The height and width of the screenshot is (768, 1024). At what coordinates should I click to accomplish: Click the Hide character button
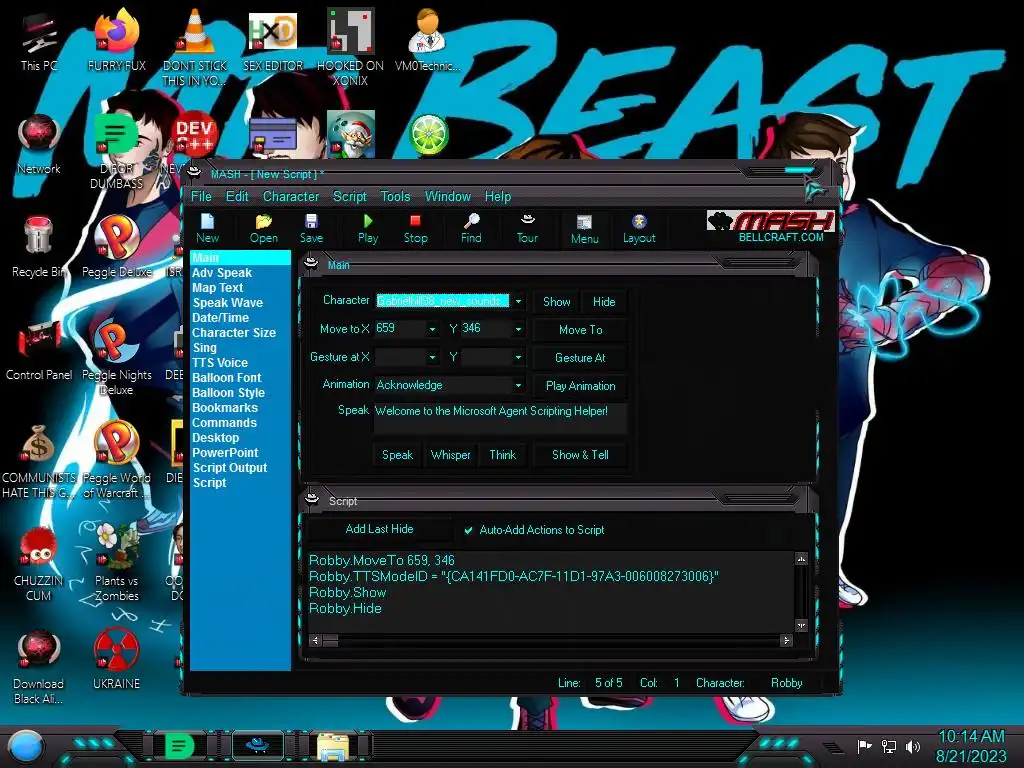click(604, 302)
